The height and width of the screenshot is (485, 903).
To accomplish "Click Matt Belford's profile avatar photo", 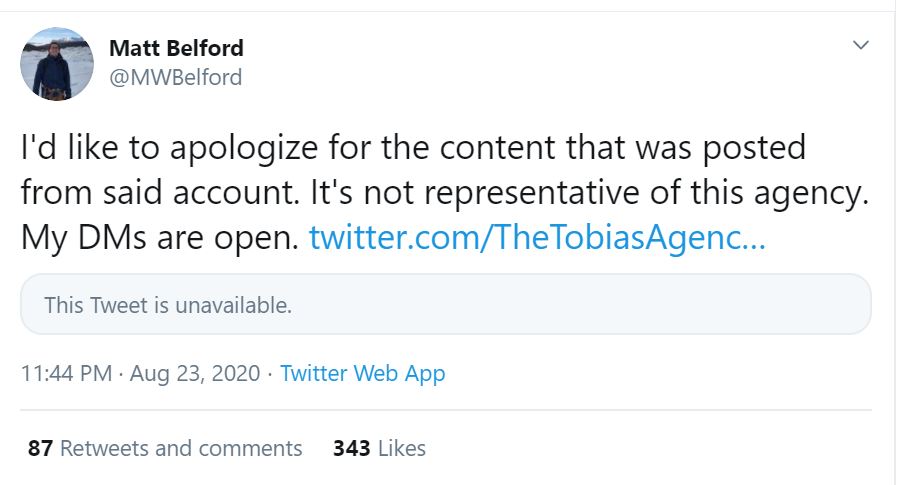I will point(58,64).
